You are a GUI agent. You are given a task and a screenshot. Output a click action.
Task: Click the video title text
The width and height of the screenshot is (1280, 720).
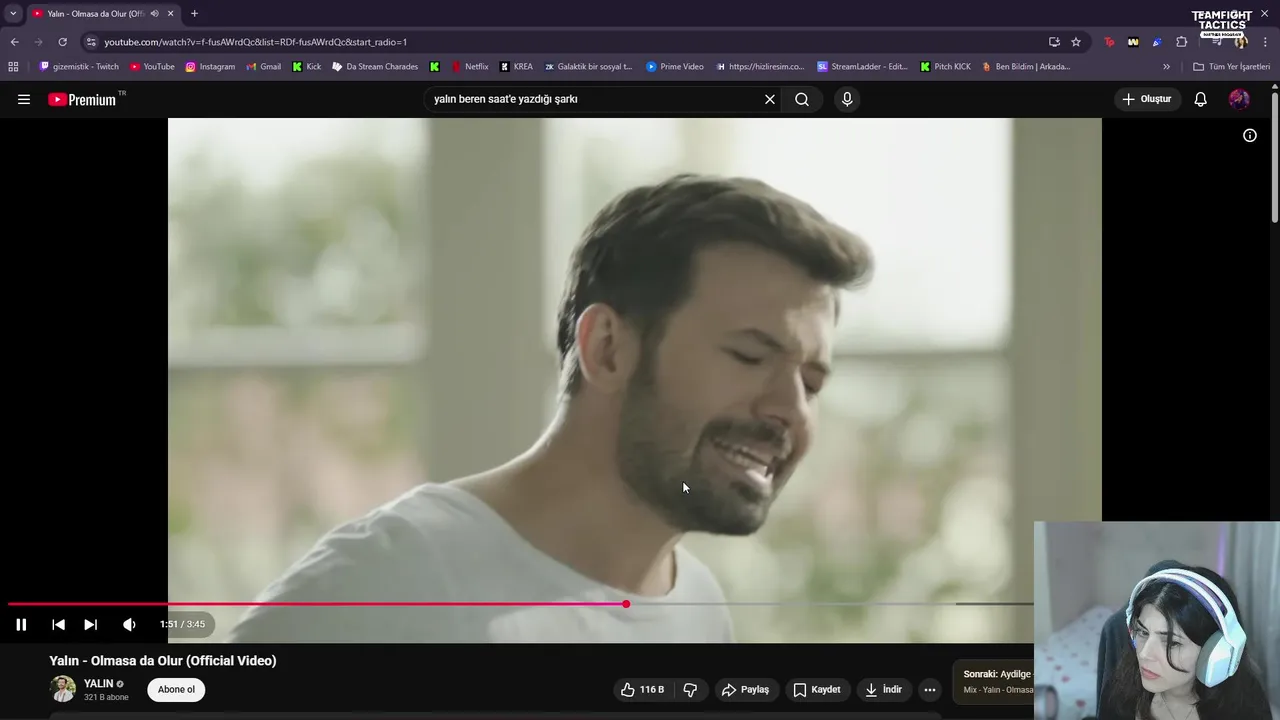(163, 661)
